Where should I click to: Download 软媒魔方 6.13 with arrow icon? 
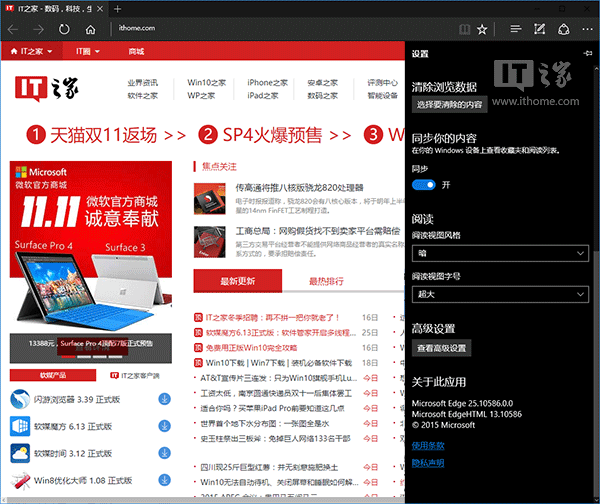click(x=165, y=426)
